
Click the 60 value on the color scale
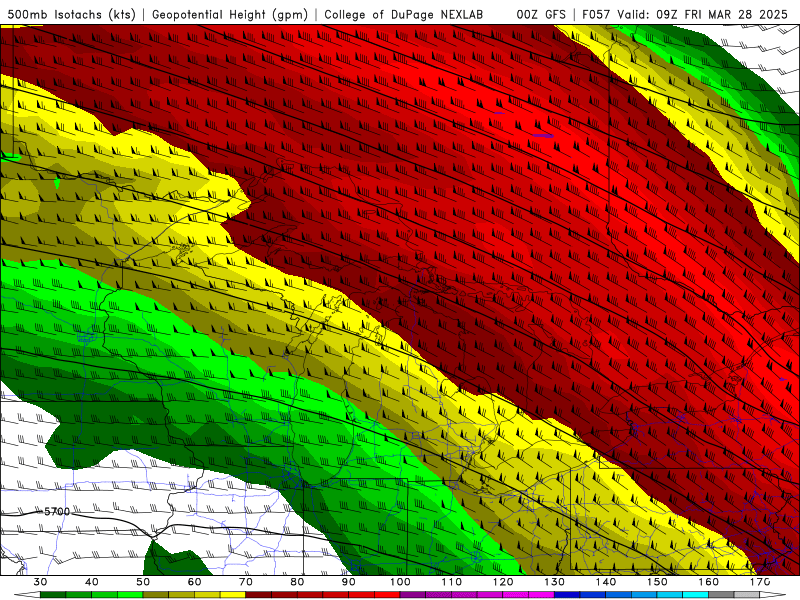coord(194,582)
